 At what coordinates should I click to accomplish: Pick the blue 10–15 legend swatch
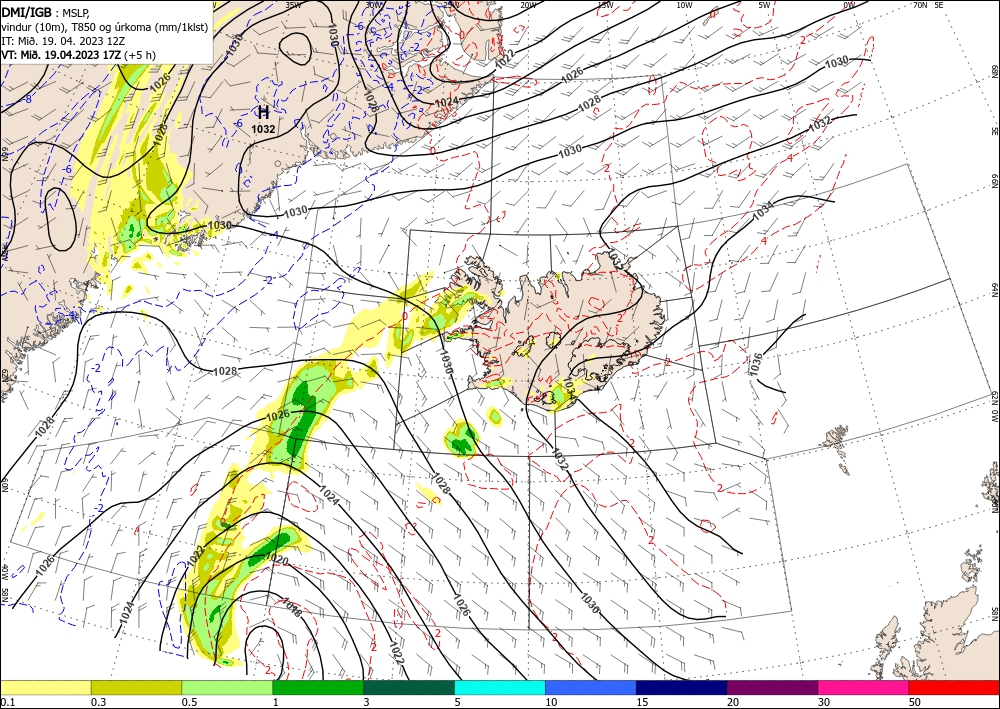[591, 688]
